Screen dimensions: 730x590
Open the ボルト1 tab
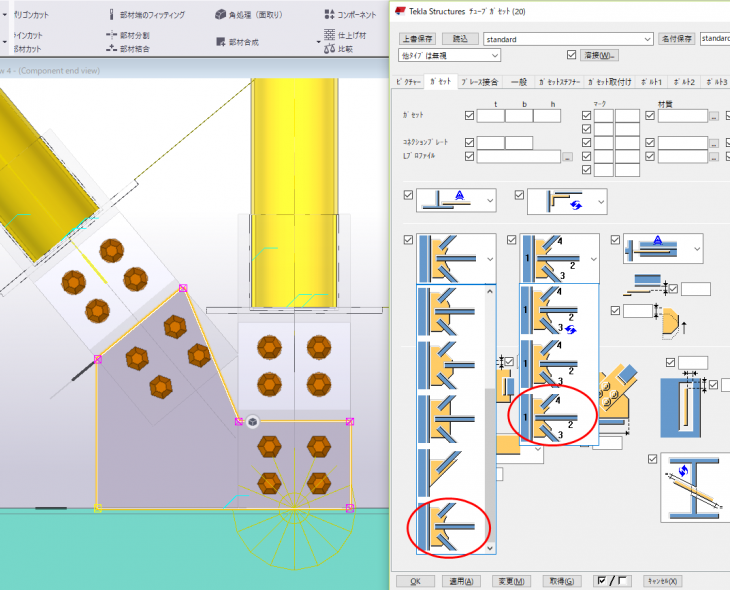(x=650, y=81)
